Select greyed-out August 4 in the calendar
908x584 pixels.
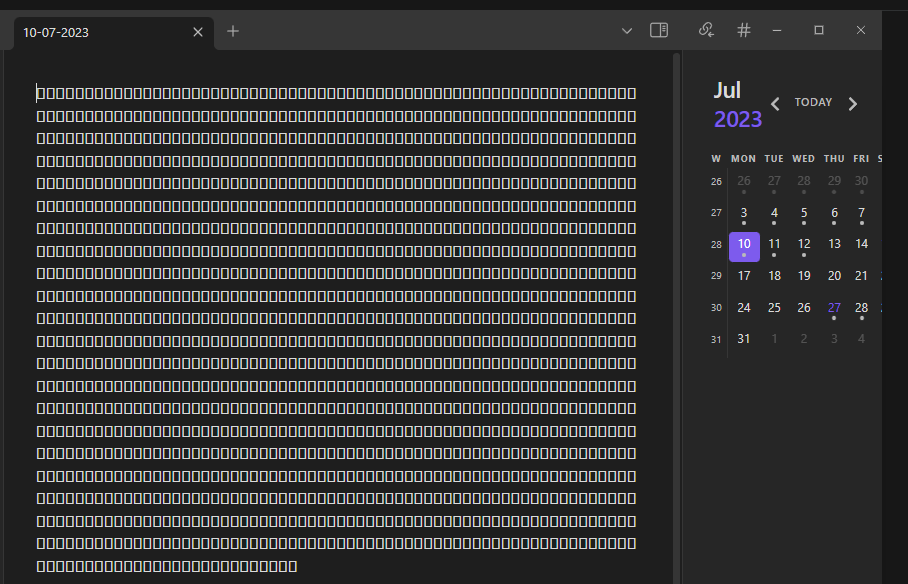(862, 341)
